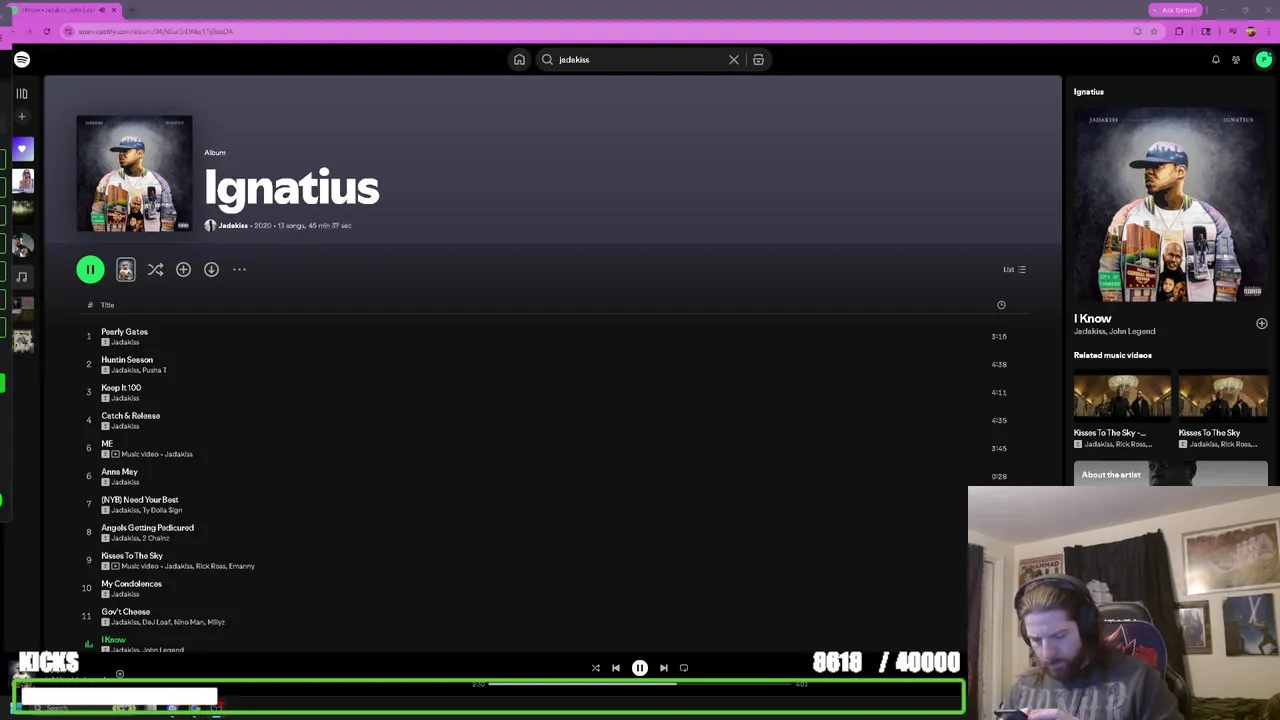Screen dimensions: 1280x720
Task: Click the Spotify search input field
Action: pyautogui.click(x=640, y=60)
